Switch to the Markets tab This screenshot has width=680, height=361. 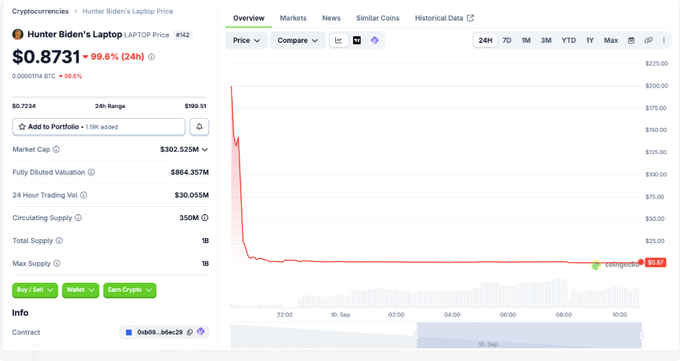click(293, 18)
